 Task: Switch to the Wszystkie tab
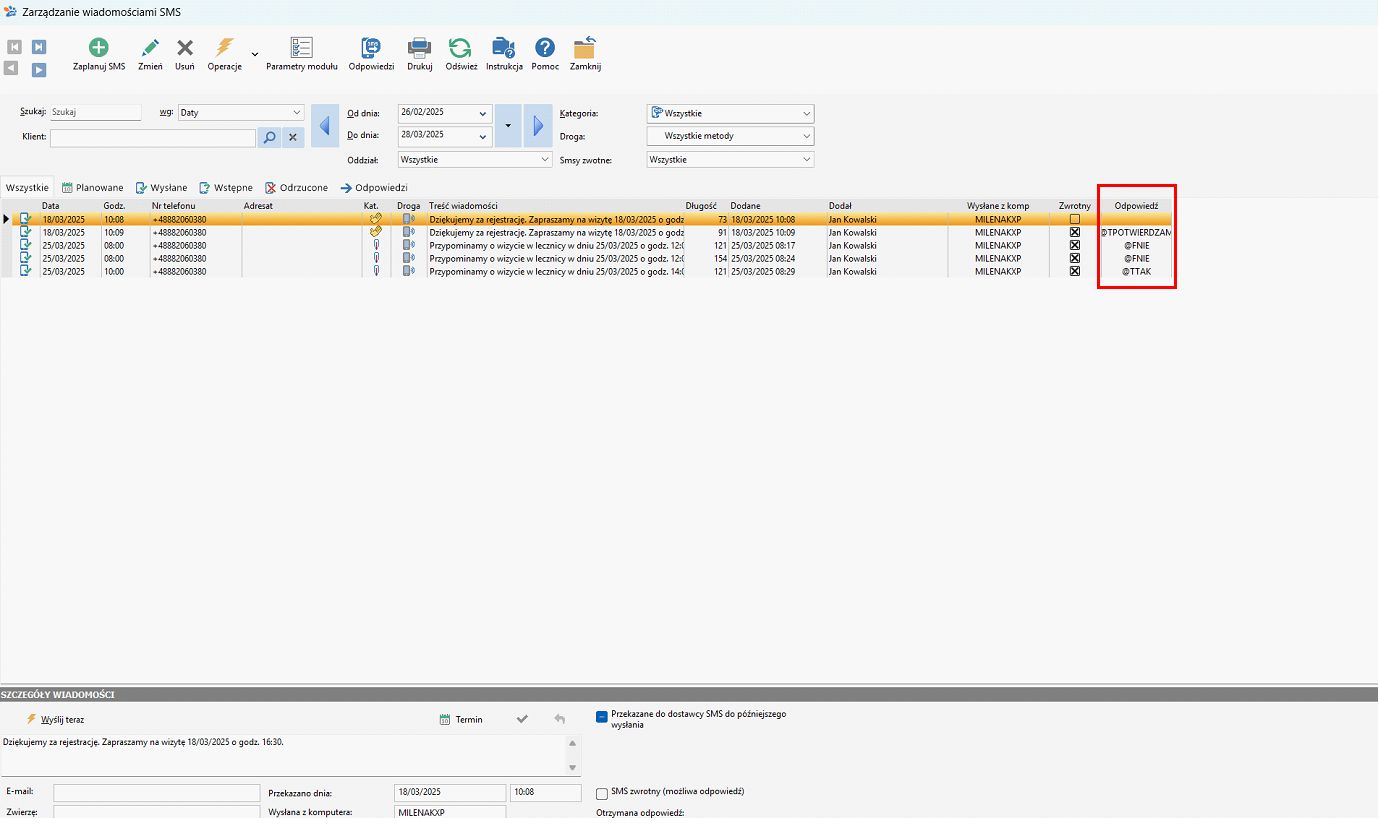pos(27,187)
